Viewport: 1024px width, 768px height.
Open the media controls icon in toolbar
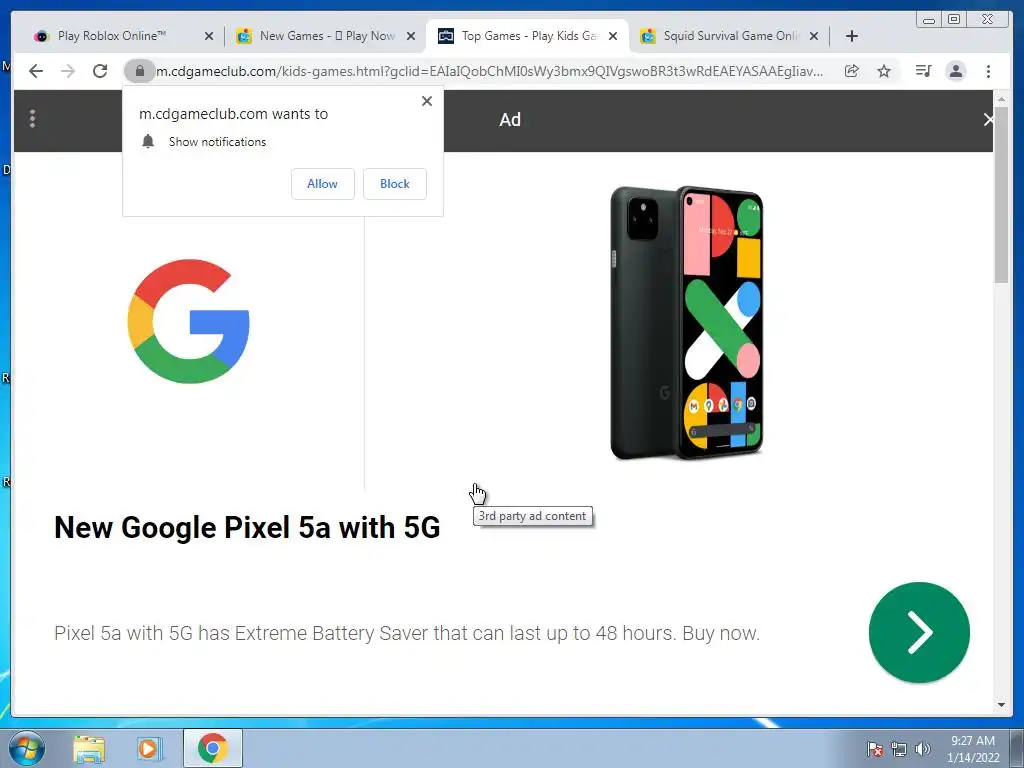tap(923, 71)
